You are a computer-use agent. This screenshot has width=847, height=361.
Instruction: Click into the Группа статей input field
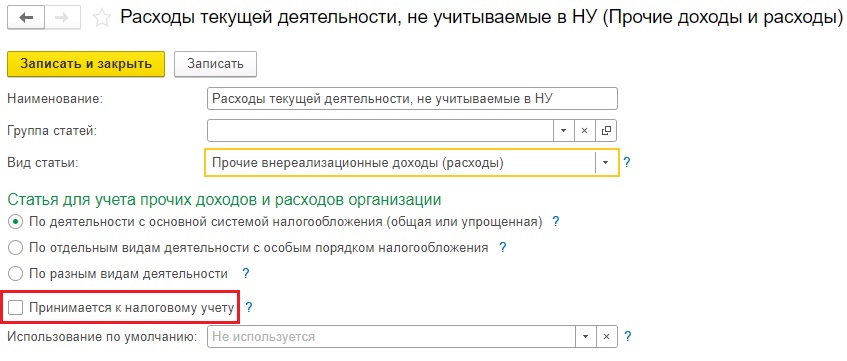pos(380,130)
